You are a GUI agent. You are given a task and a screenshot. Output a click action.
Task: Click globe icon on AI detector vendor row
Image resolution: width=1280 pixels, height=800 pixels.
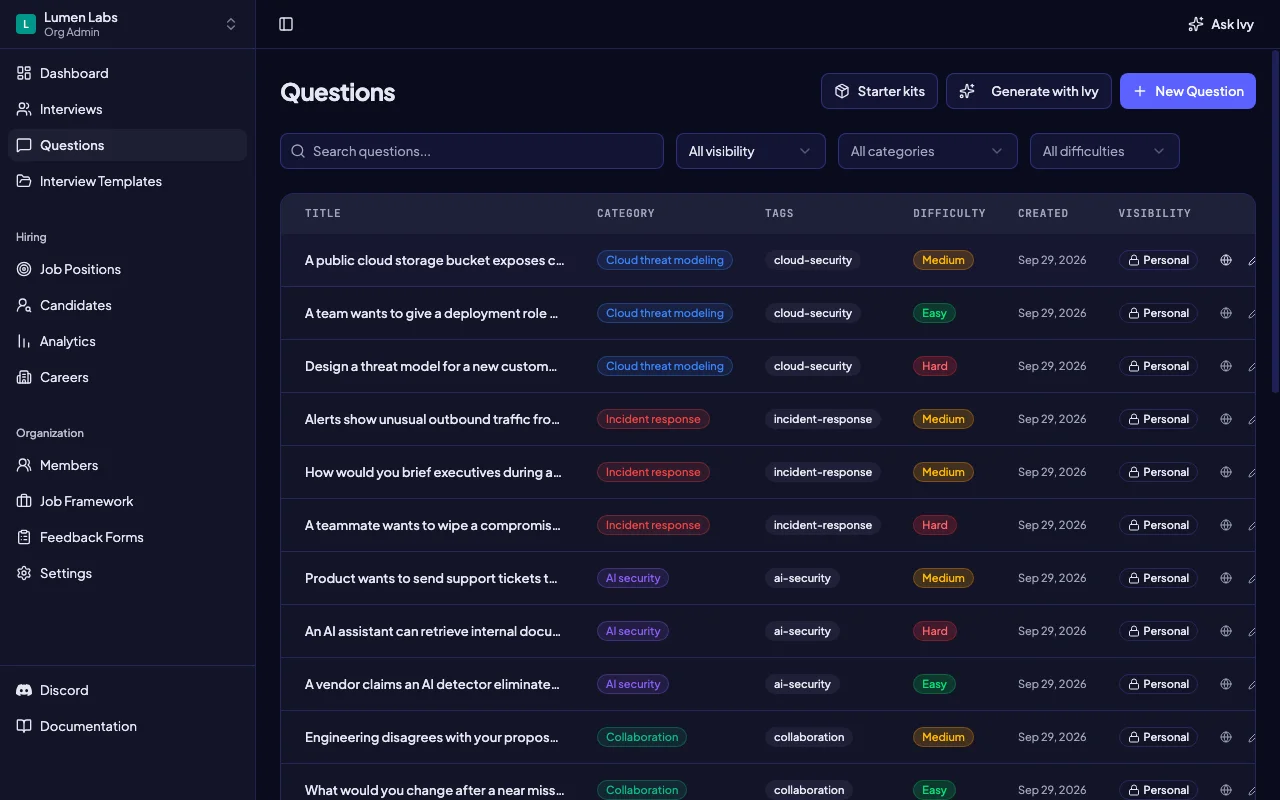click(1226, 684)
